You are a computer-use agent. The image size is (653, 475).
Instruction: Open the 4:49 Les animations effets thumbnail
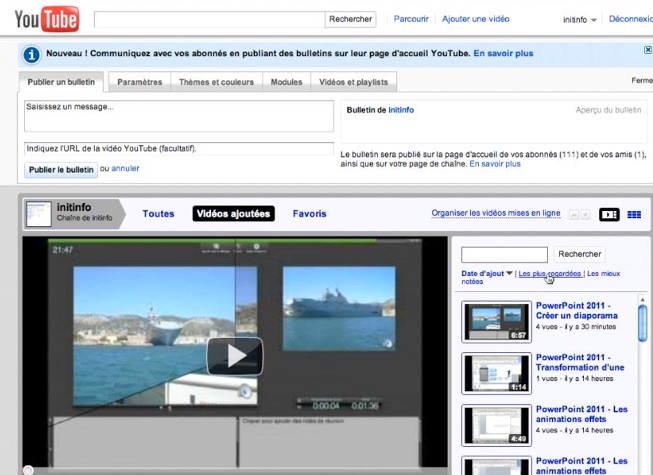[x=496, y=425]
